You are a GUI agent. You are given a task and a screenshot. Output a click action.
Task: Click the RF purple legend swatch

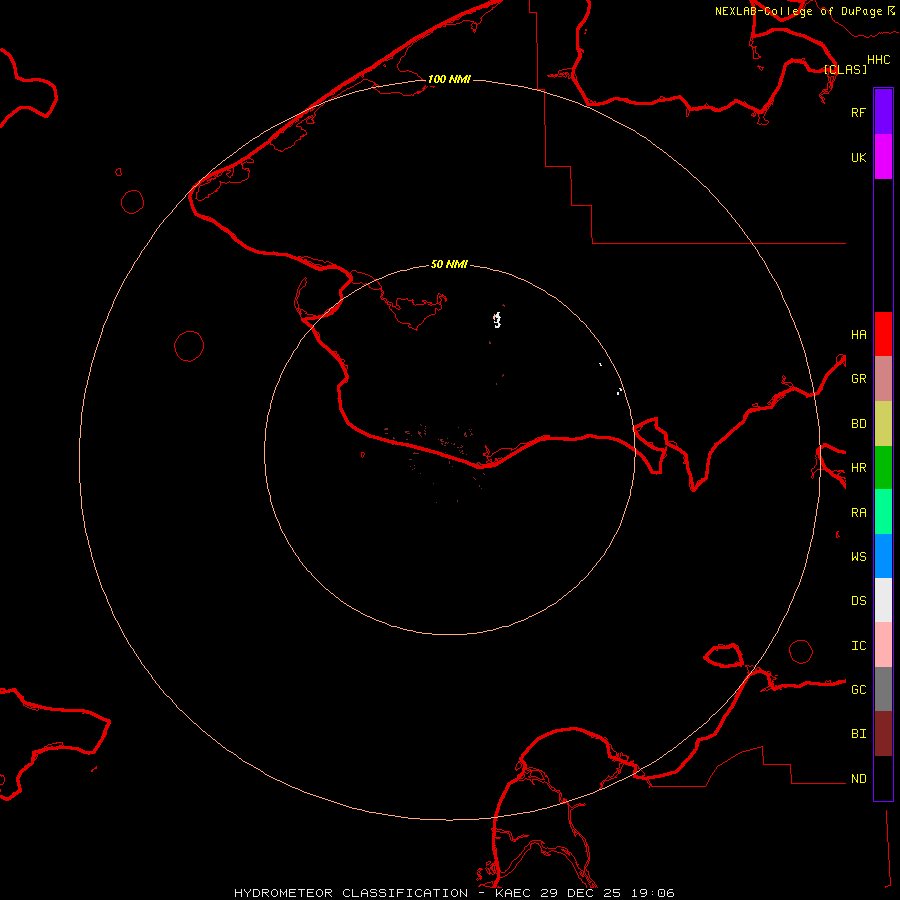(x=883, y=112)
